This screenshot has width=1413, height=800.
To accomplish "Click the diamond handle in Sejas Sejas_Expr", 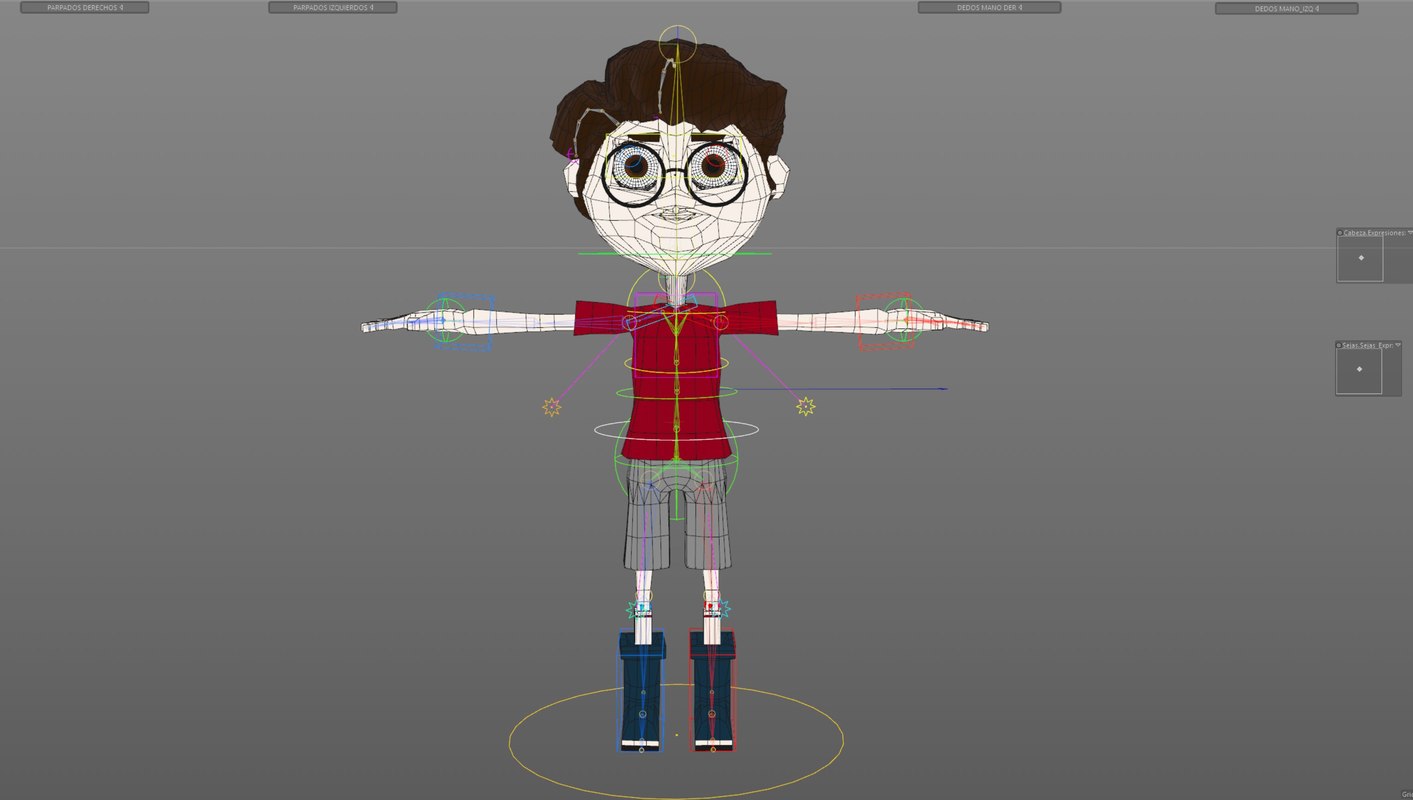I will point(1359,369).
